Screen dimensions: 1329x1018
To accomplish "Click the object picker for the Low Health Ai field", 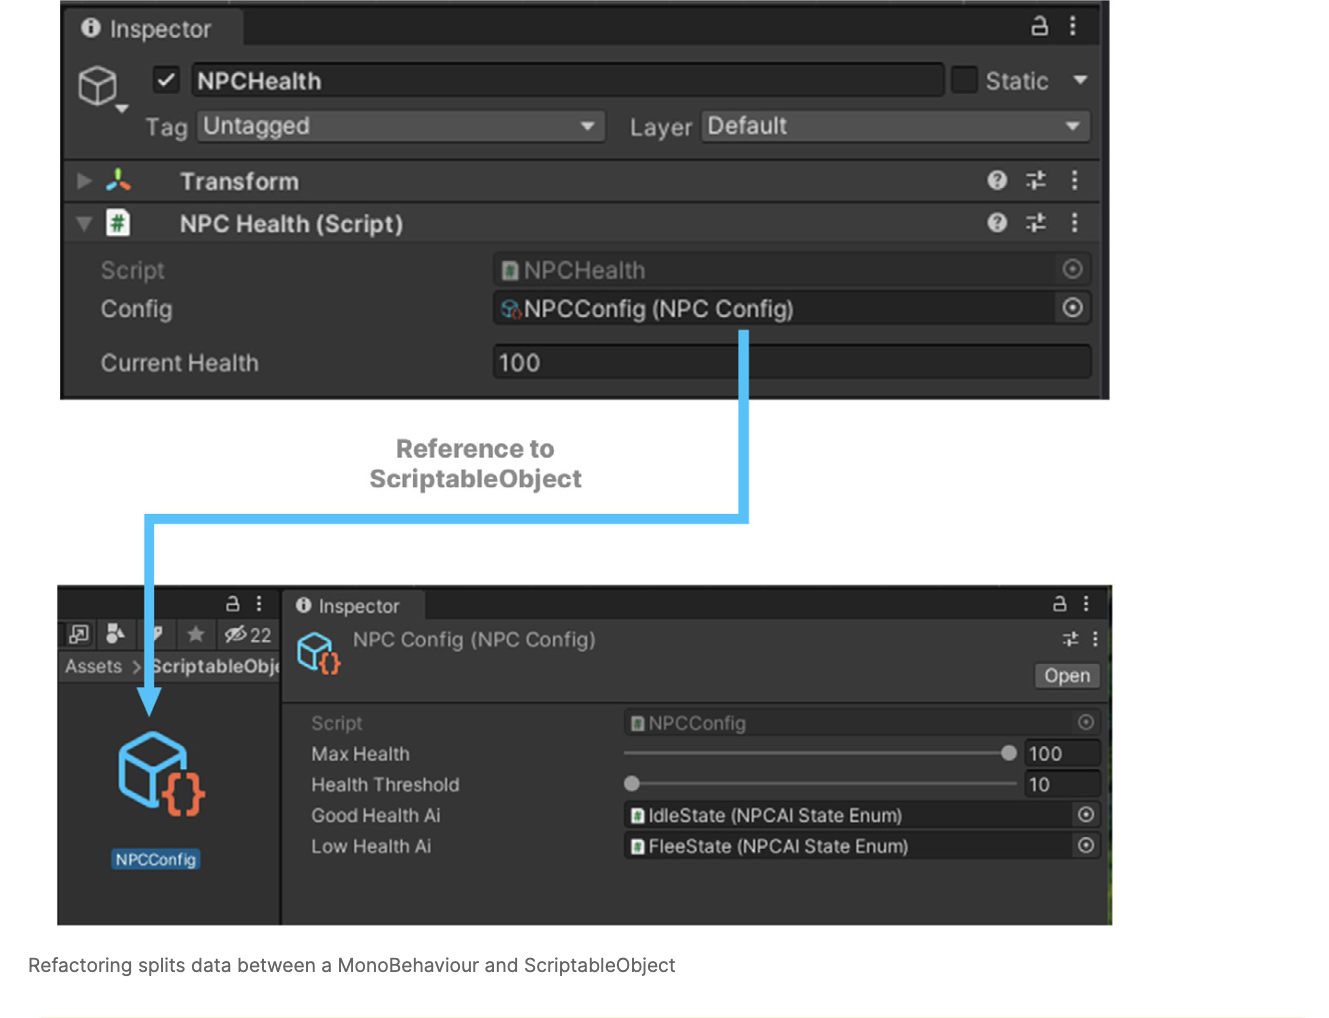I will click(x=1086, y=846).
